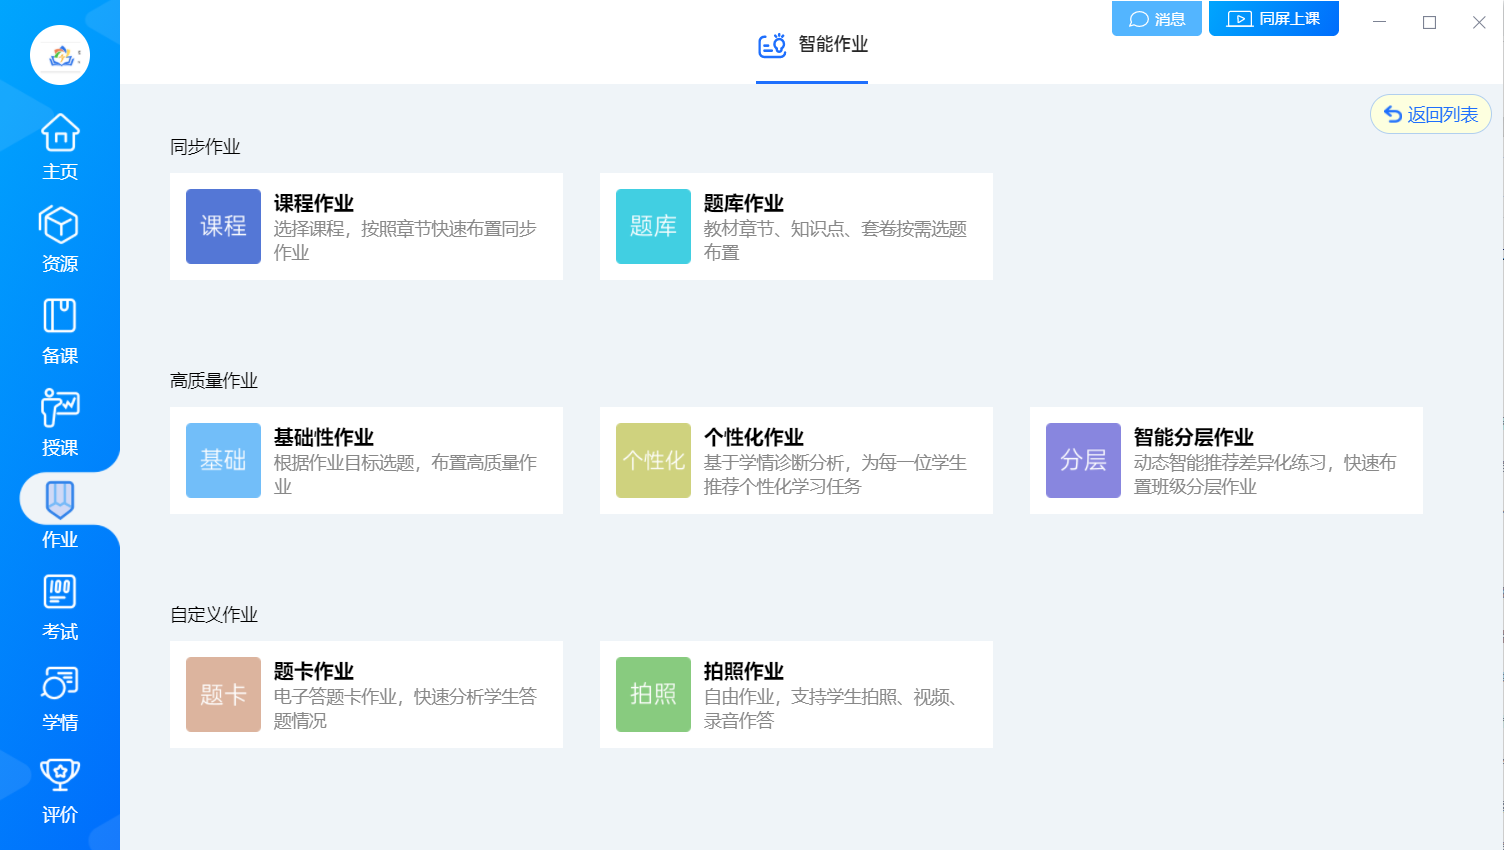Start 同屏上课 screen sharing class
The image size is (1504, 850).
(1273, 19)
